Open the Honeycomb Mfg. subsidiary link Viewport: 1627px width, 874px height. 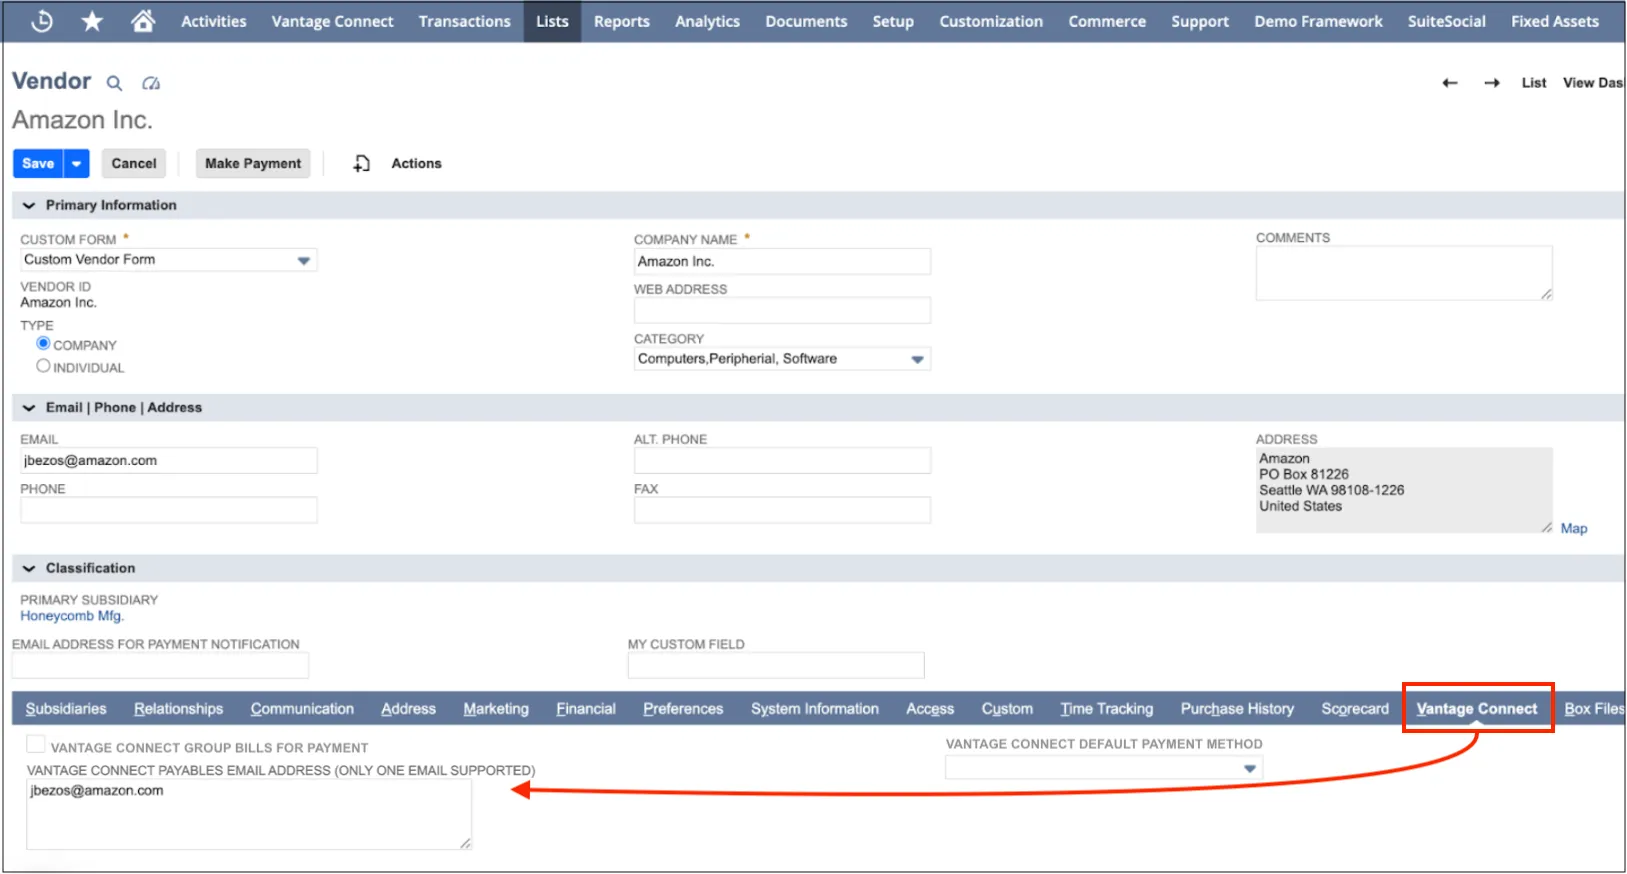click(72, 616)
